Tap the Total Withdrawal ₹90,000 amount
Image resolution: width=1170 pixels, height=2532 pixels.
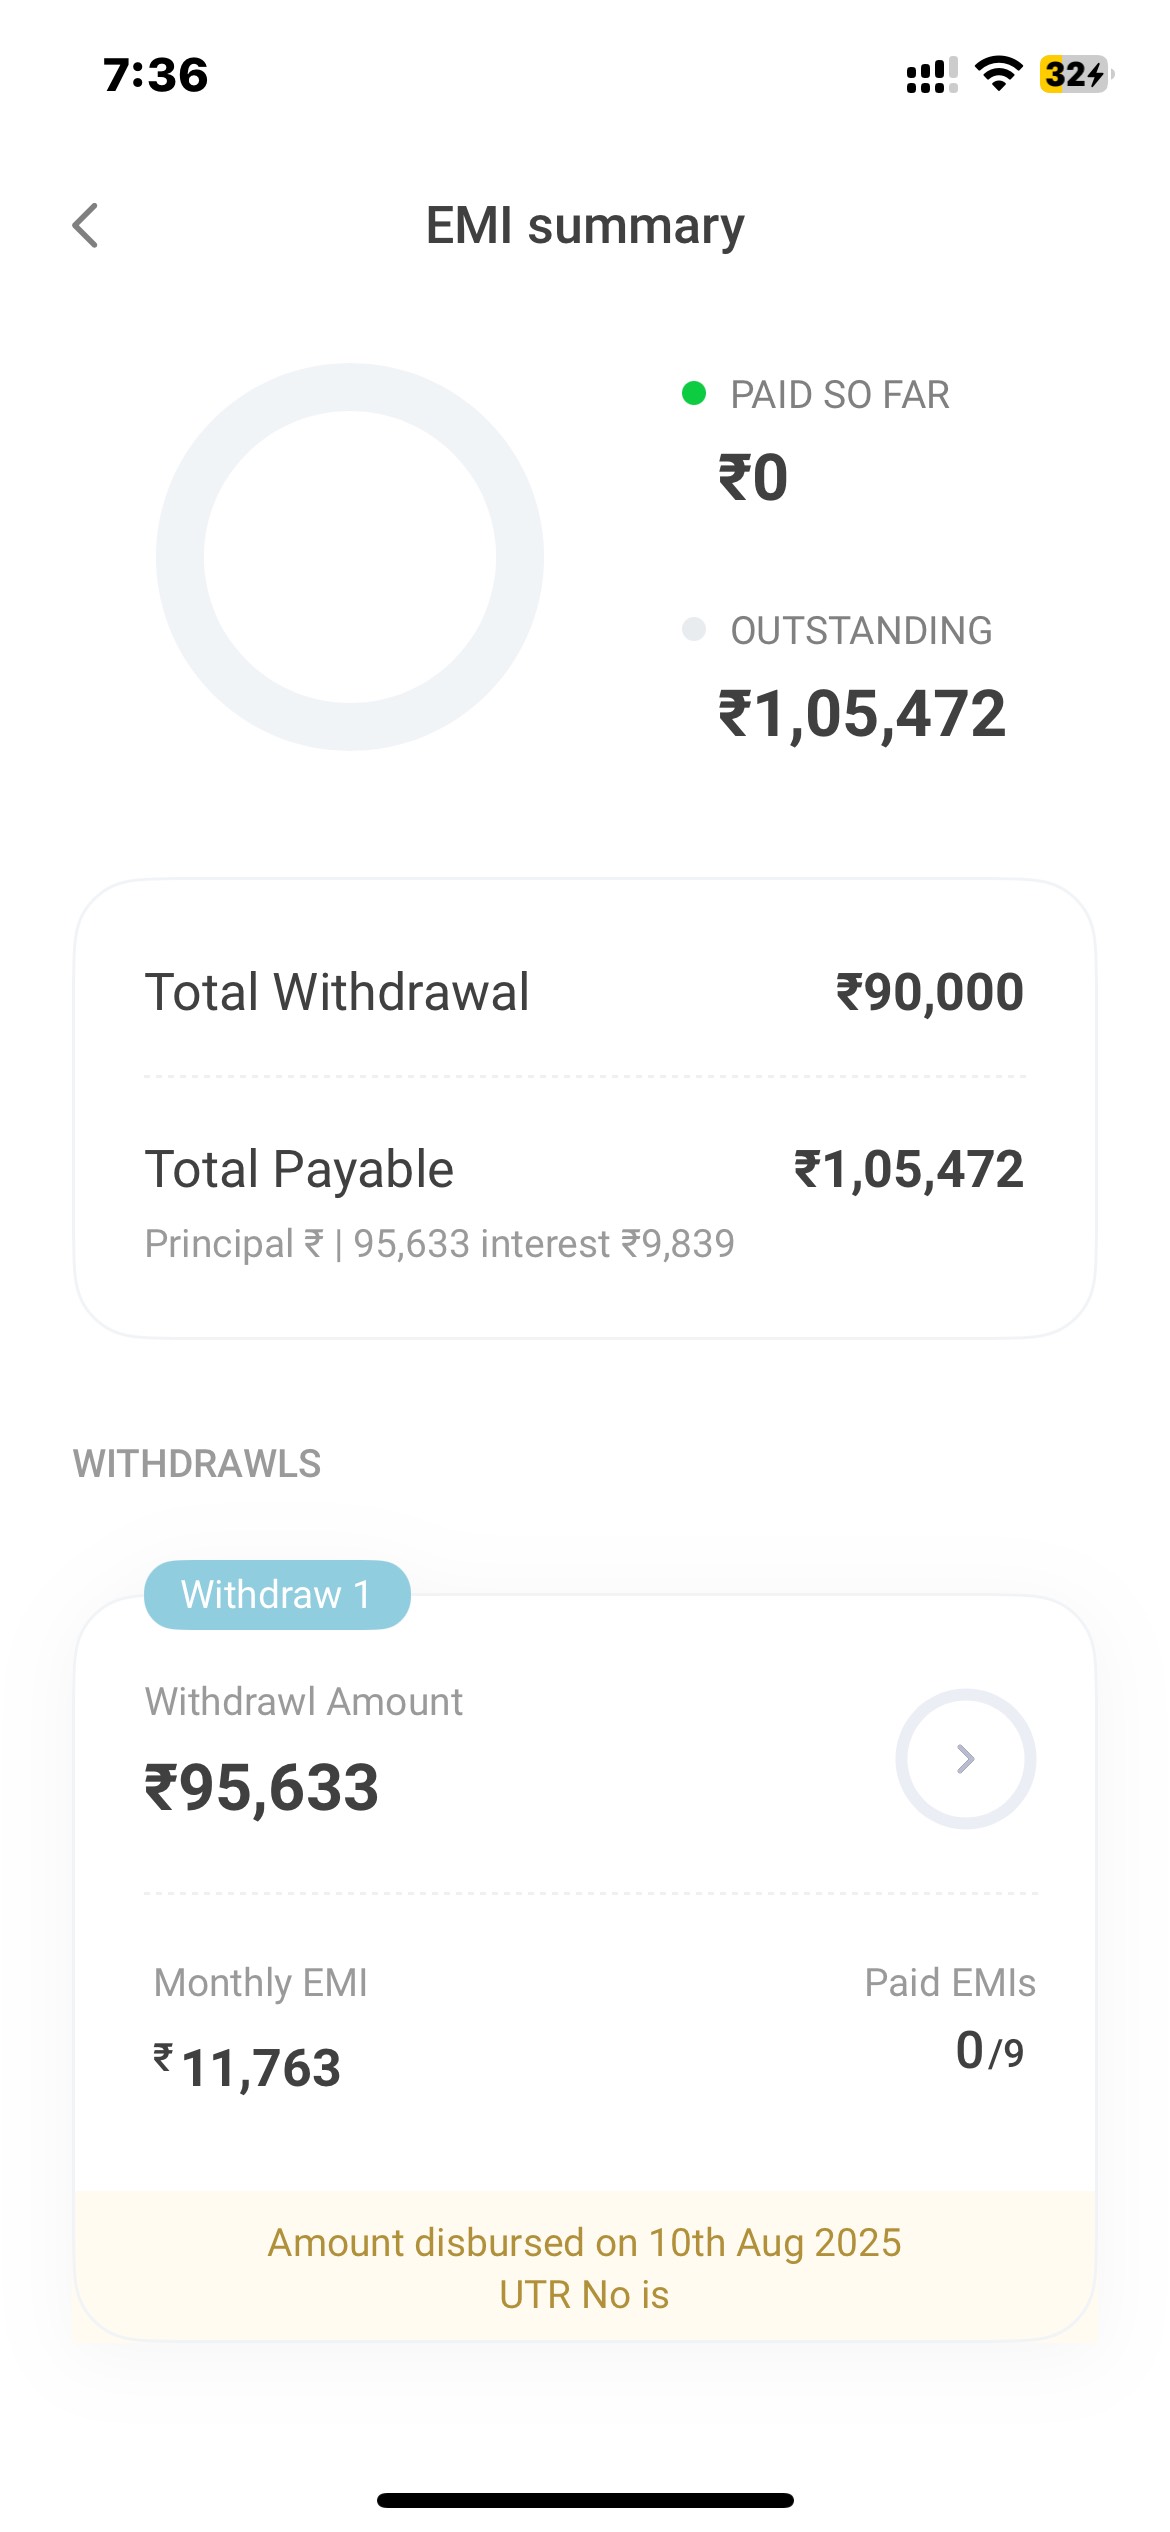[929, 992]
